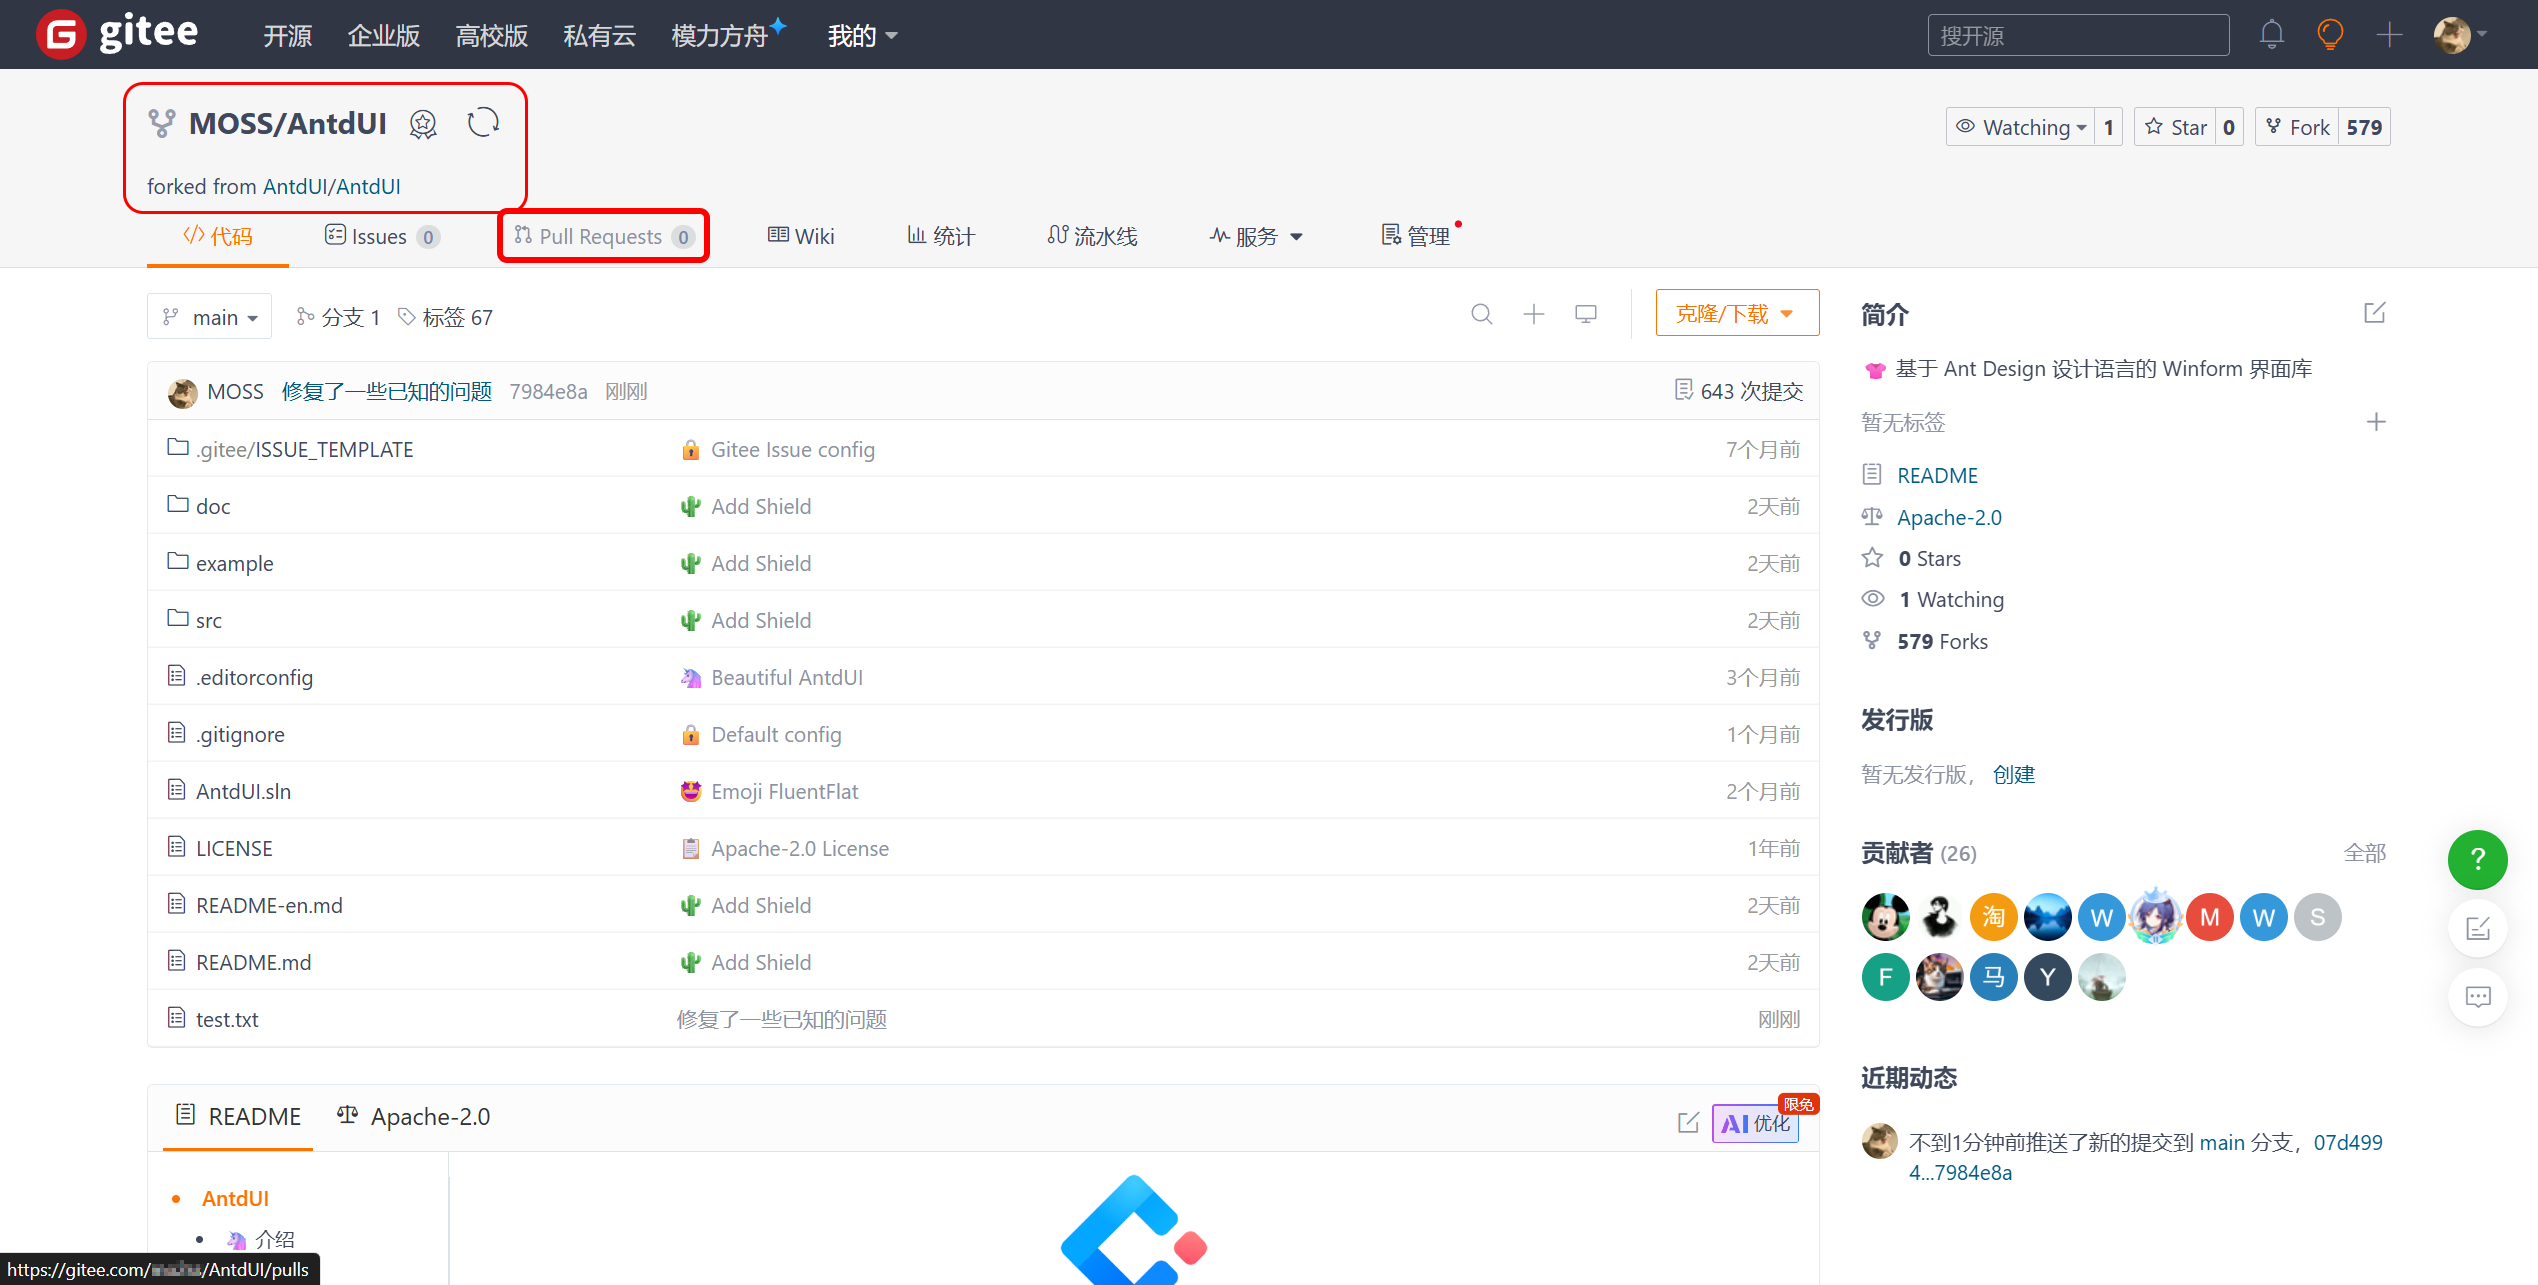Open file search with the magnifier icon
The image size is (2538, 1285).
(x=1481, y=315)
